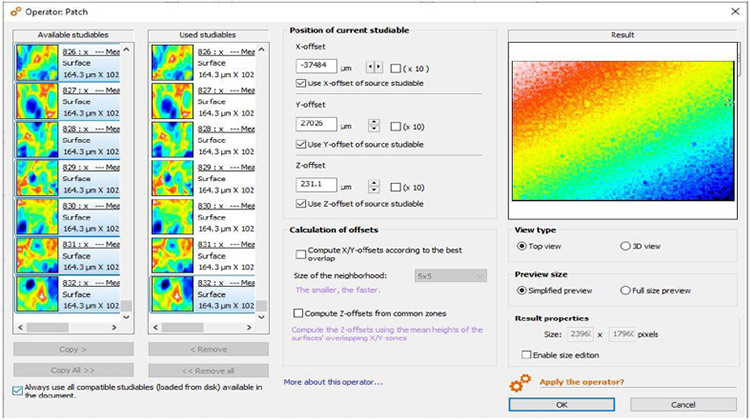Click the X-offset left/right arrow stepper
Image resolution: width=750 pixels, height=420 pixels.
tap(375, 66)
